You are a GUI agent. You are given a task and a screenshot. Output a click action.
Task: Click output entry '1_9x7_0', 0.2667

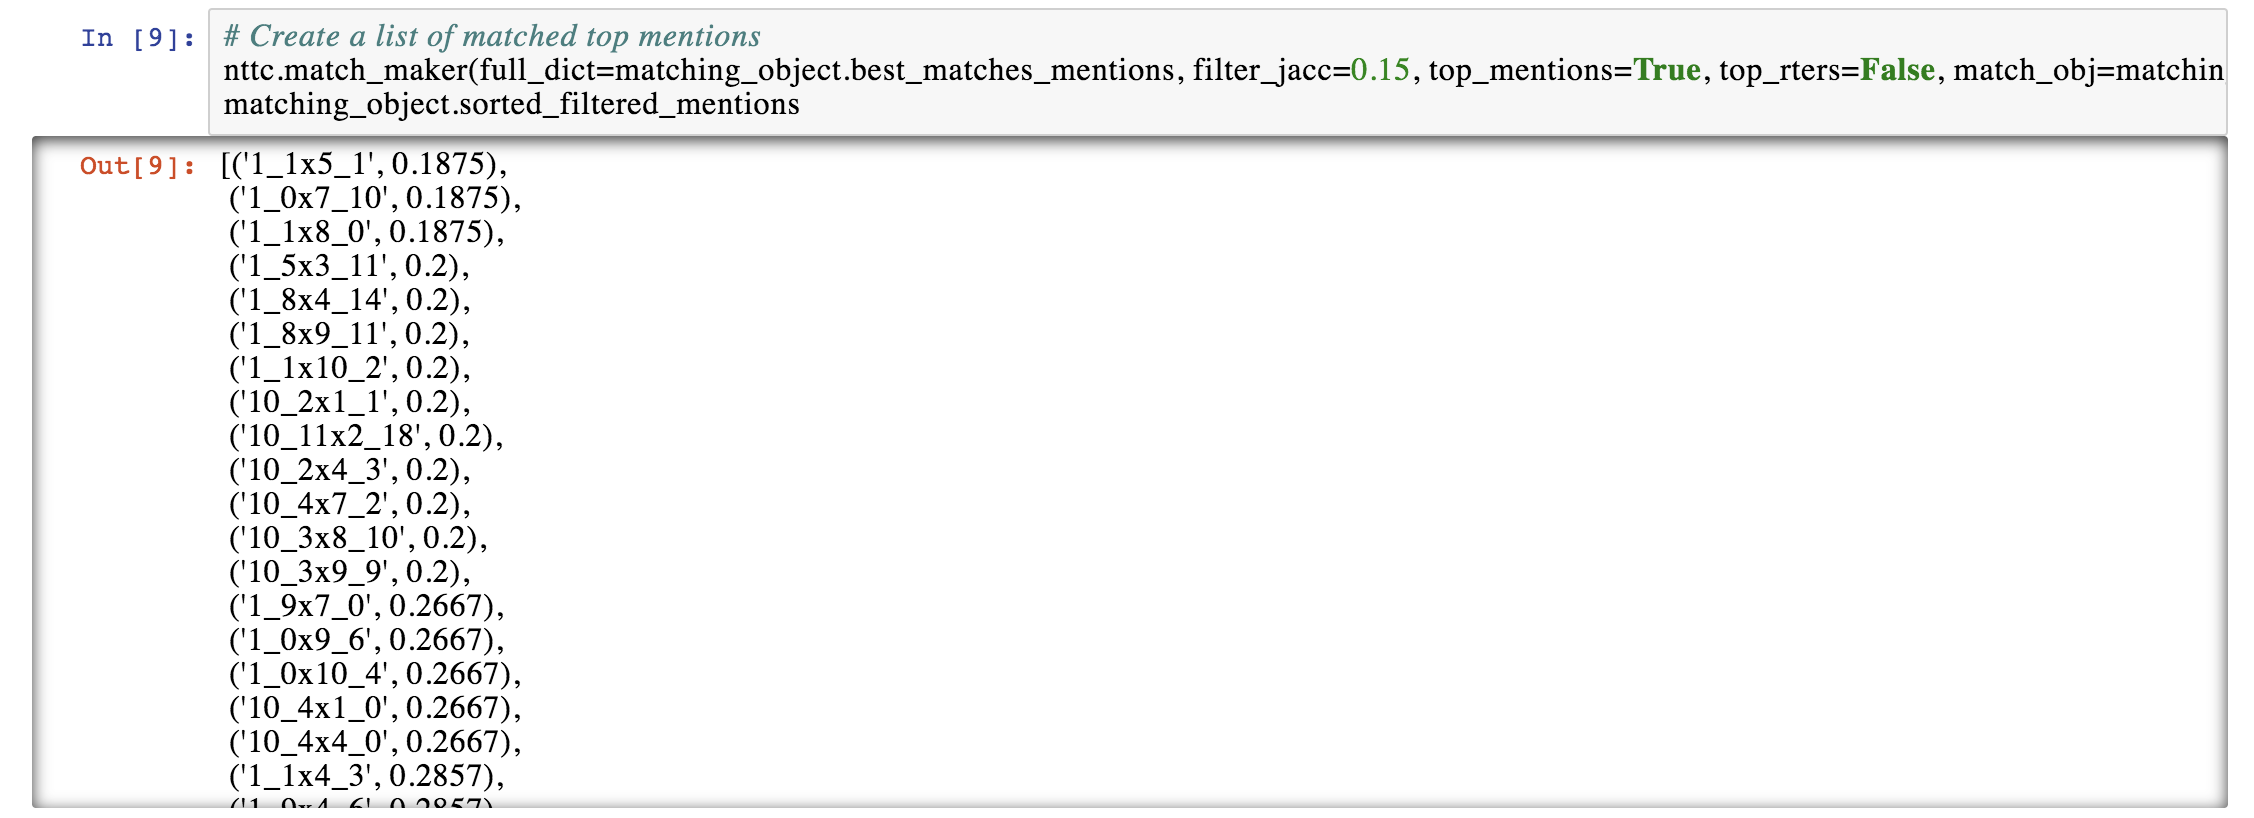(365, 606)
